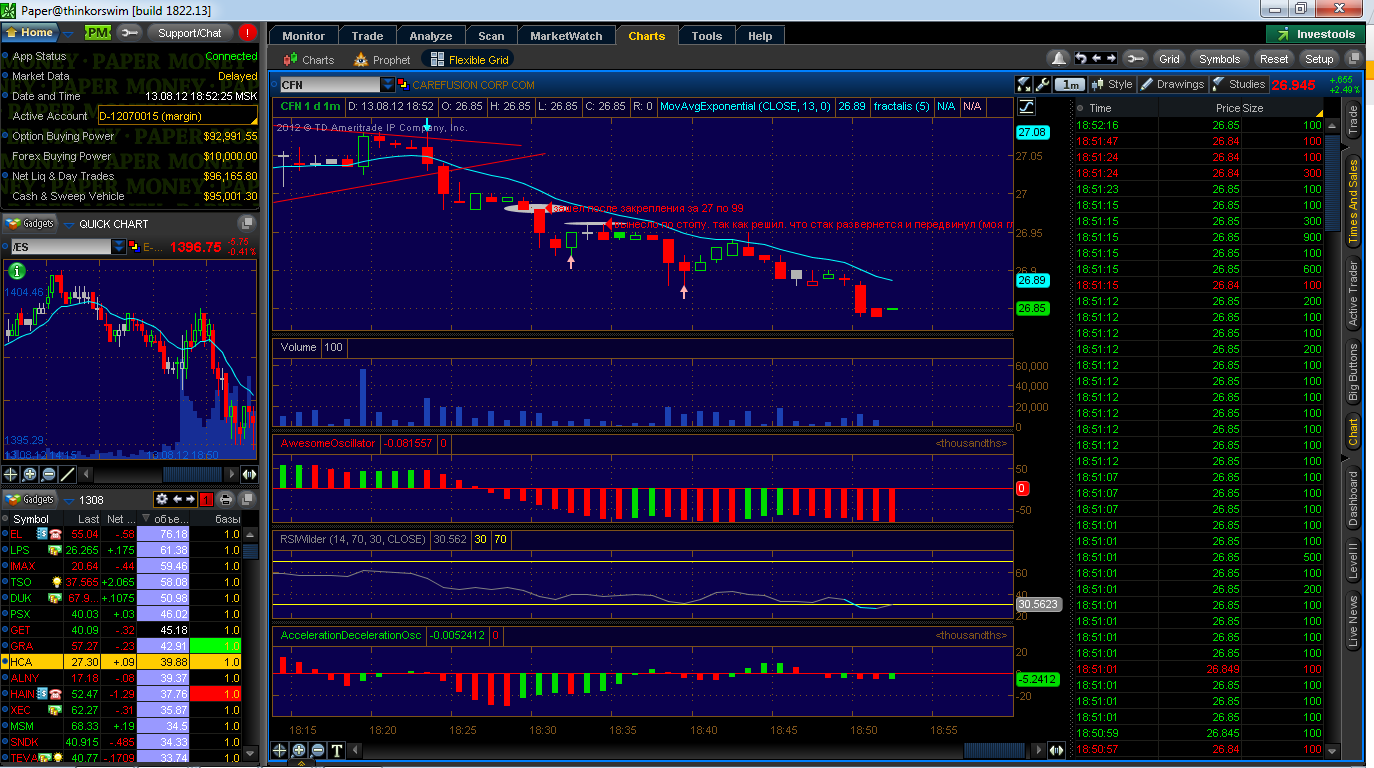Image resolution: width=1374 pixels, height=768 pixels.
Task: Click the quick study flask icon left of 1m
Action: [1025, 85]
